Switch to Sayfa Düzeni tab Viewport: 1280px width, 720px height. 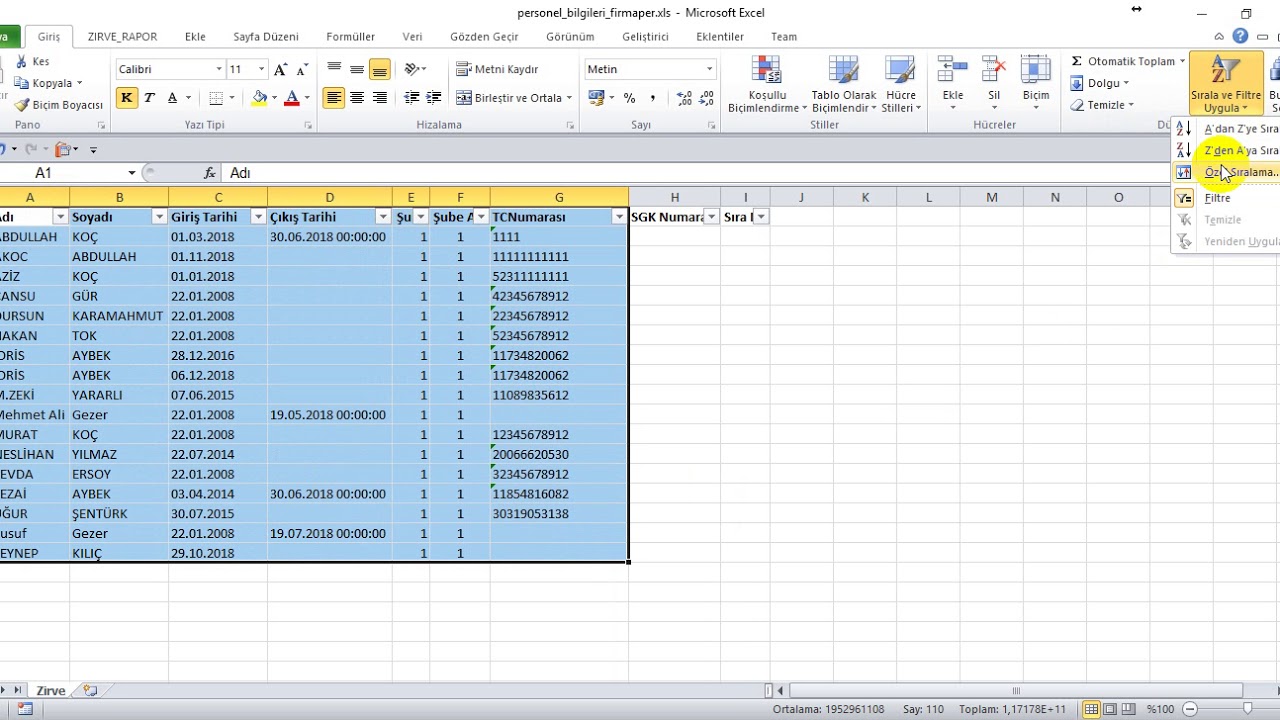click(x=266, y=37)
